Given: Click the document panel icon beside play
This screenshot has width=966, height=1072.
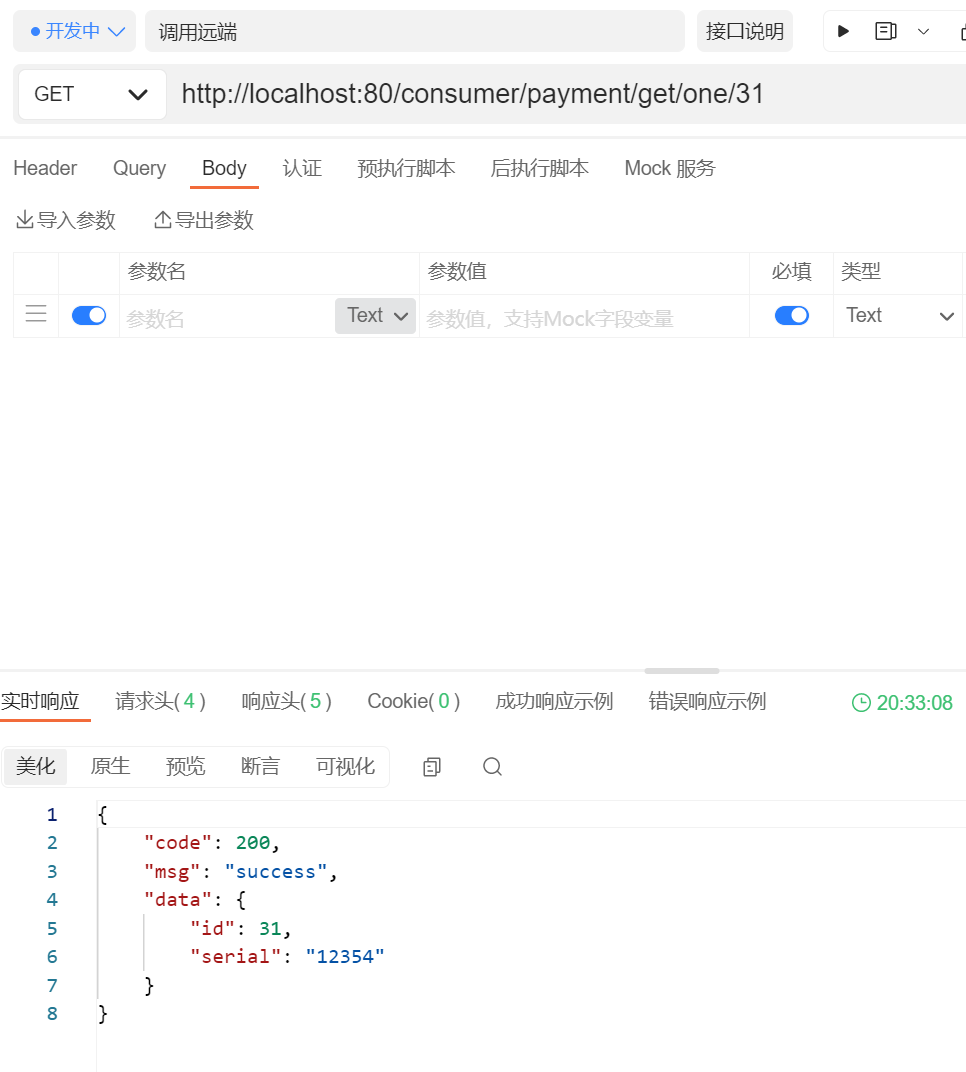Looking at the screenshot, I should click(x=885, y=31).
